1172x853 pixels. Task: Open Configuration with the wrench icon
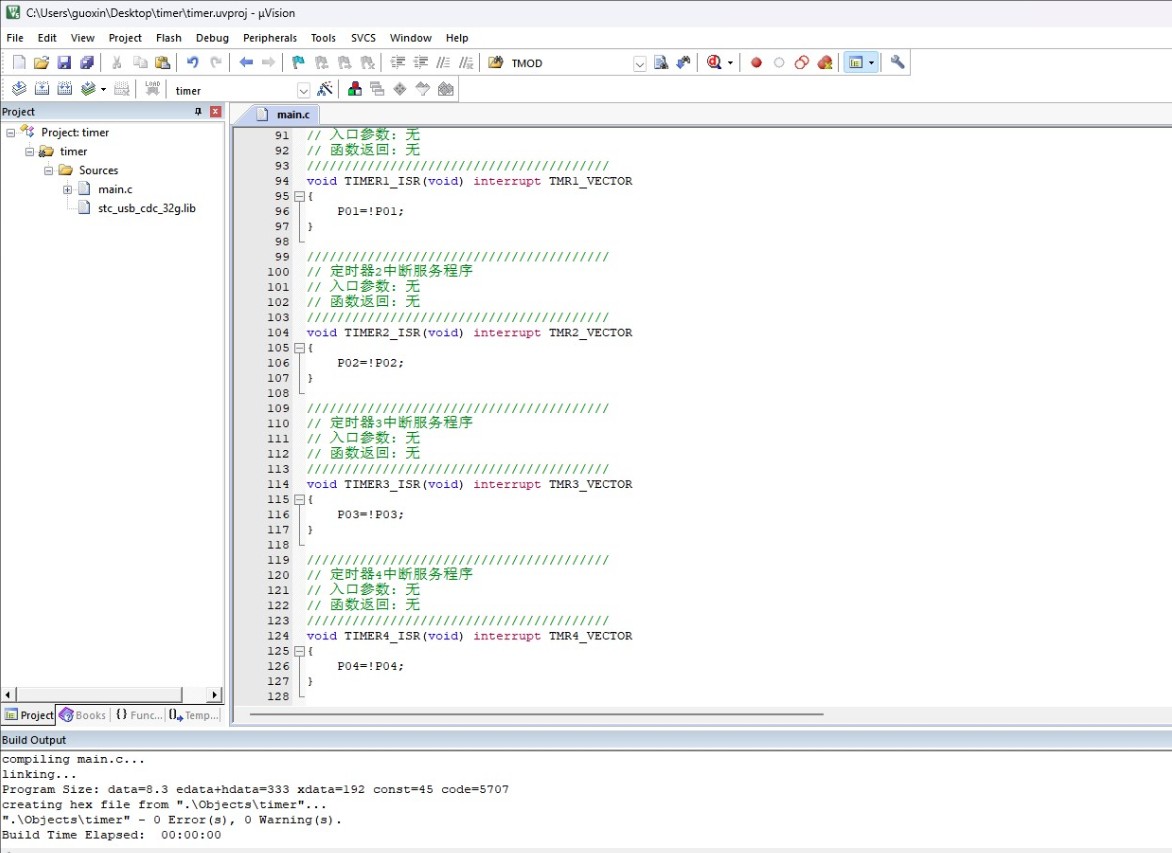(x=897, y=63)
